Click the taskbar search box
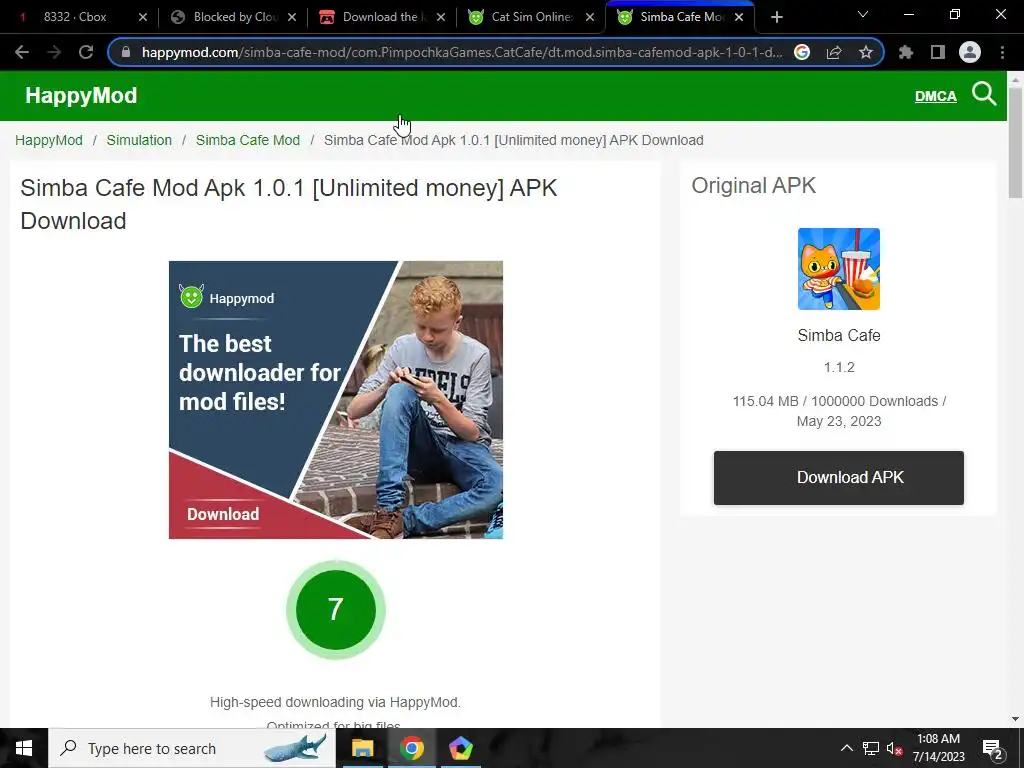Image resolution: width=1024 pixels, height=768 pixels. (191, 748)
